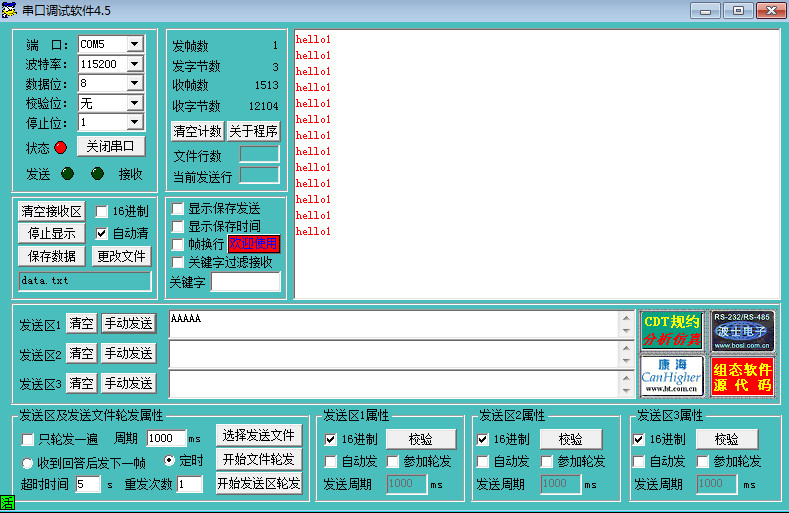The width and height of the screenshot is (789, 513).
Task: Click 手动发送 for 发送区3
Action: (x=129, y=384)
